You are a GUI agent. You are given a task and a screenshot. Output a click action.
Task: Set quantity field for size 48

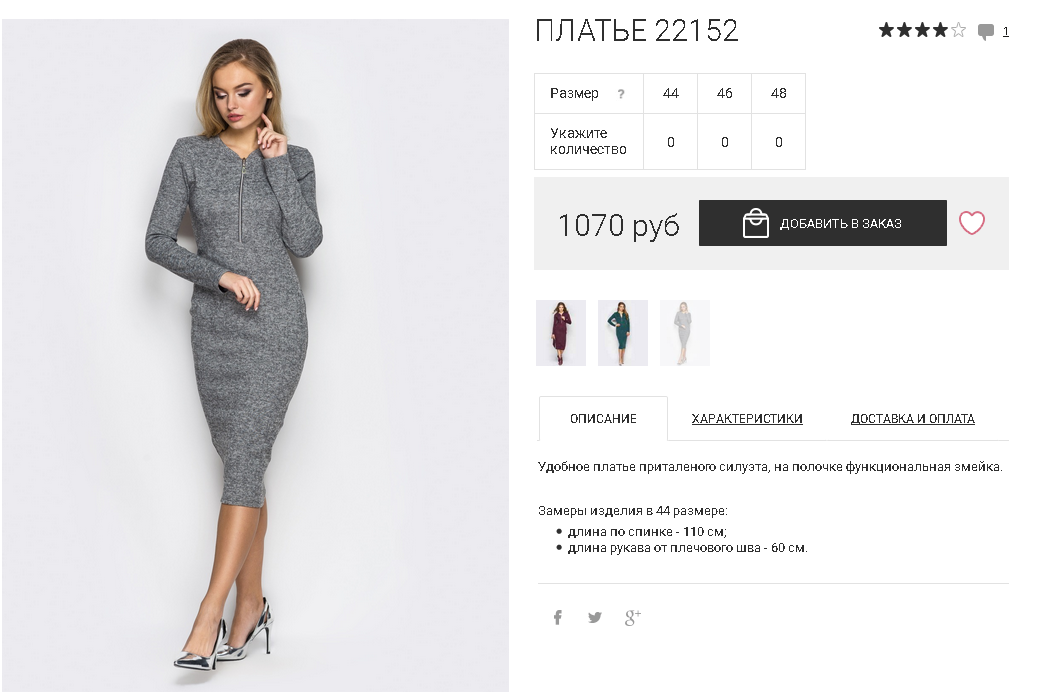coord(779,142)
